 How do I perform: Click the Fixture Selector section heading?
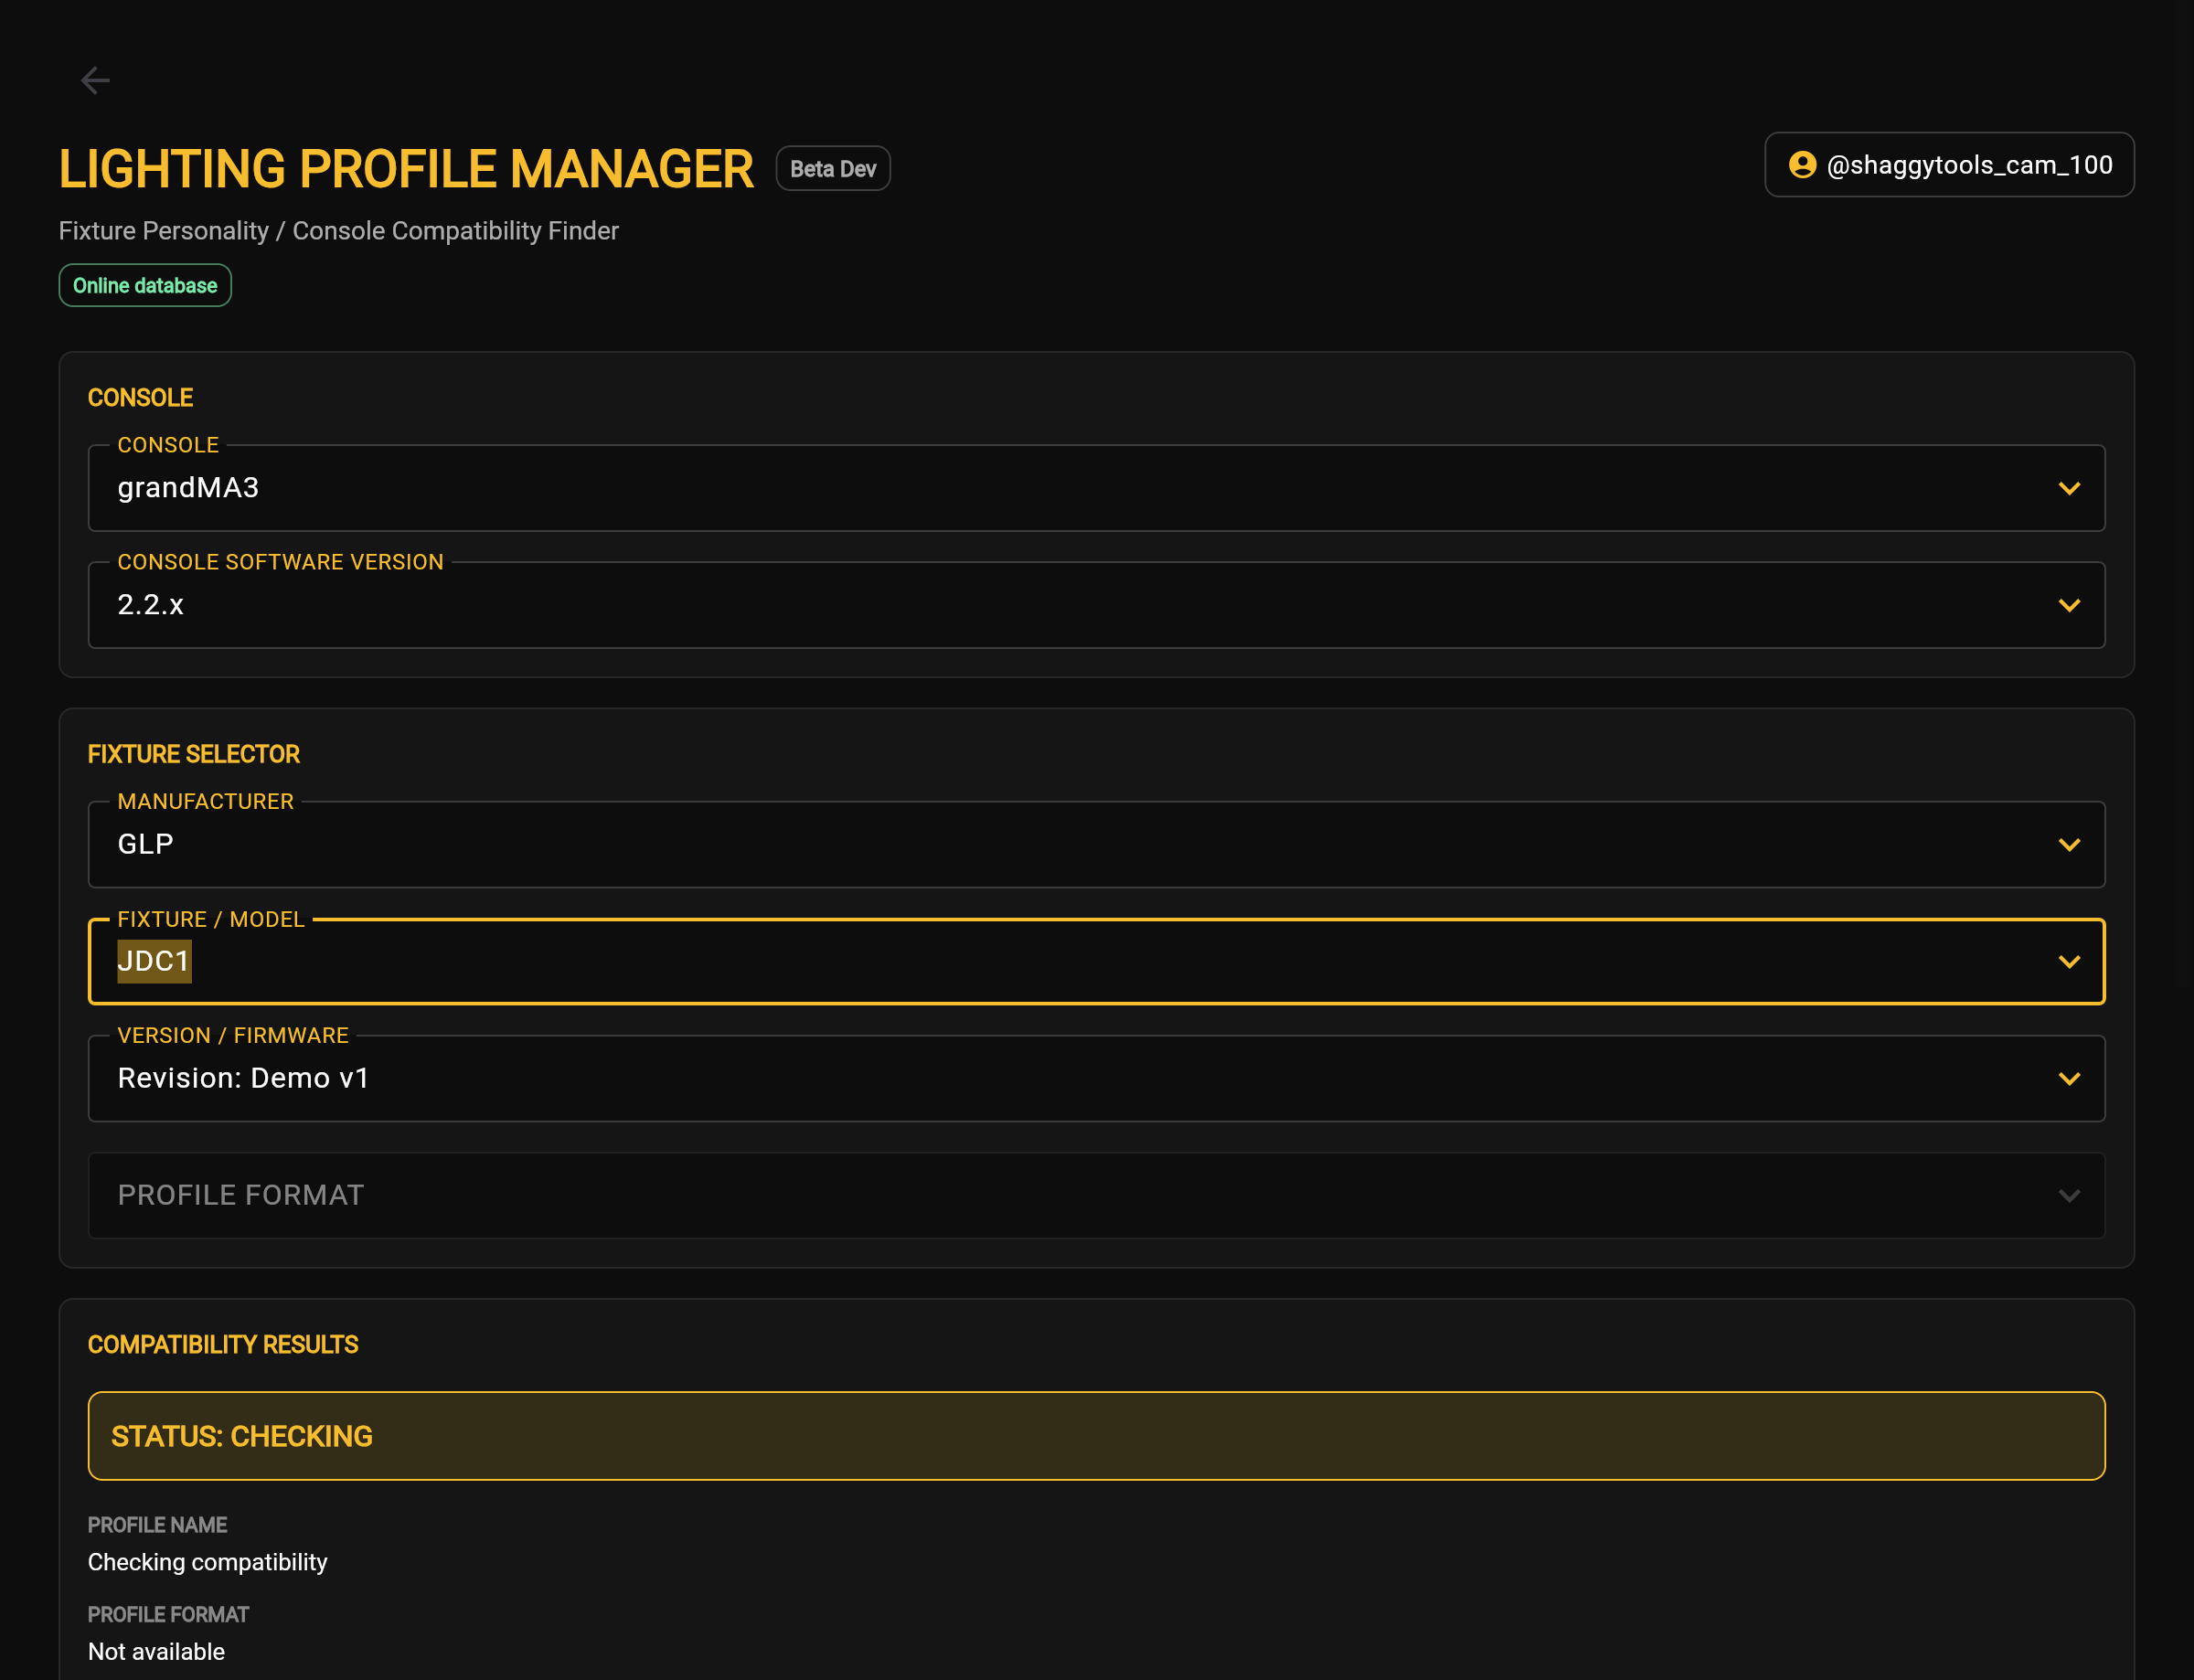[x=194, y=755]
